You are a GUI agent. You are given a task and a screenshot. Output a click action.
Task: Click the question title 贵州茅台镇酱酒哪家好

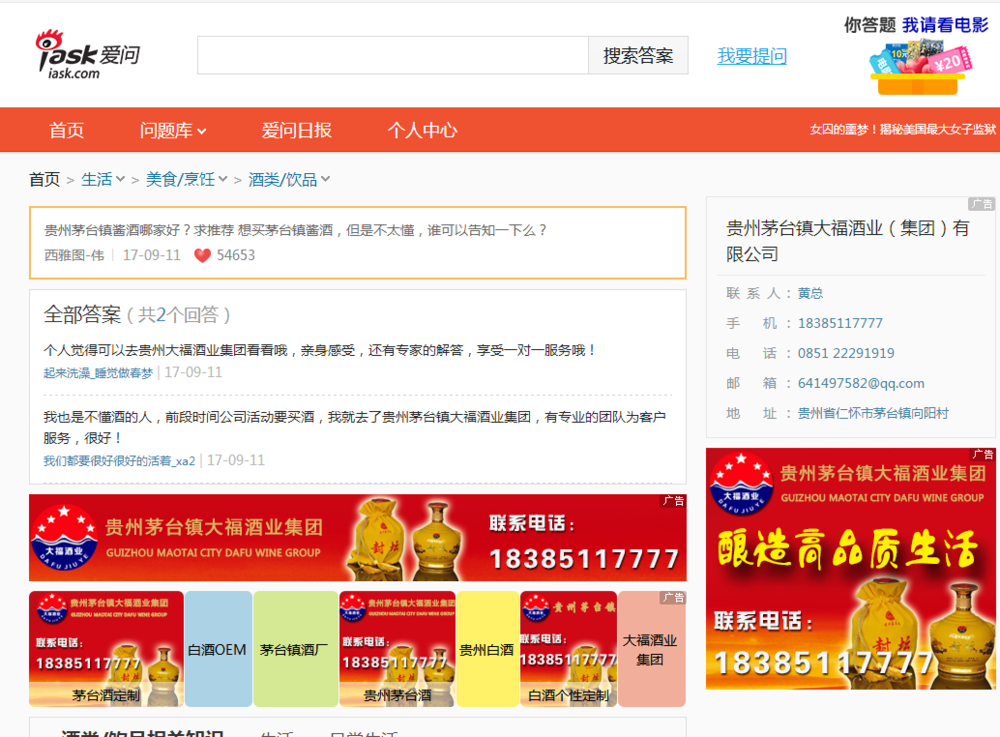[295, 230]
